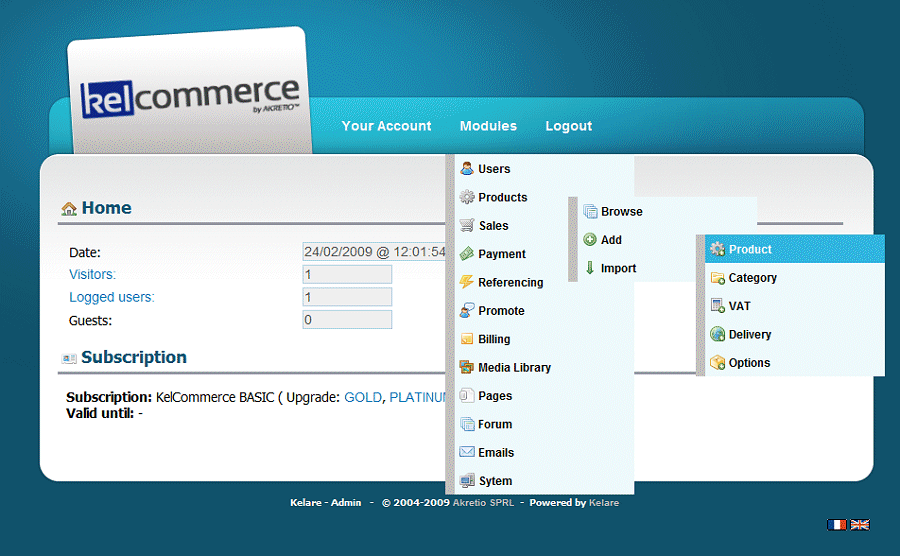Click the Logged users count field
This screenshot has height=556, width=900.
(x=347, y=297)
